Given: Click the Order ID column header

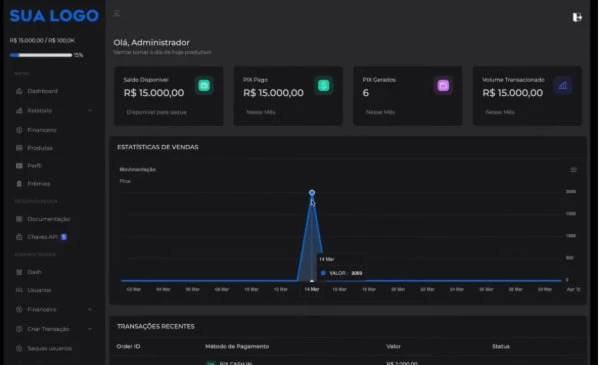Looking at the screenshot, I should pyautogui.click(x=128, y=346).
